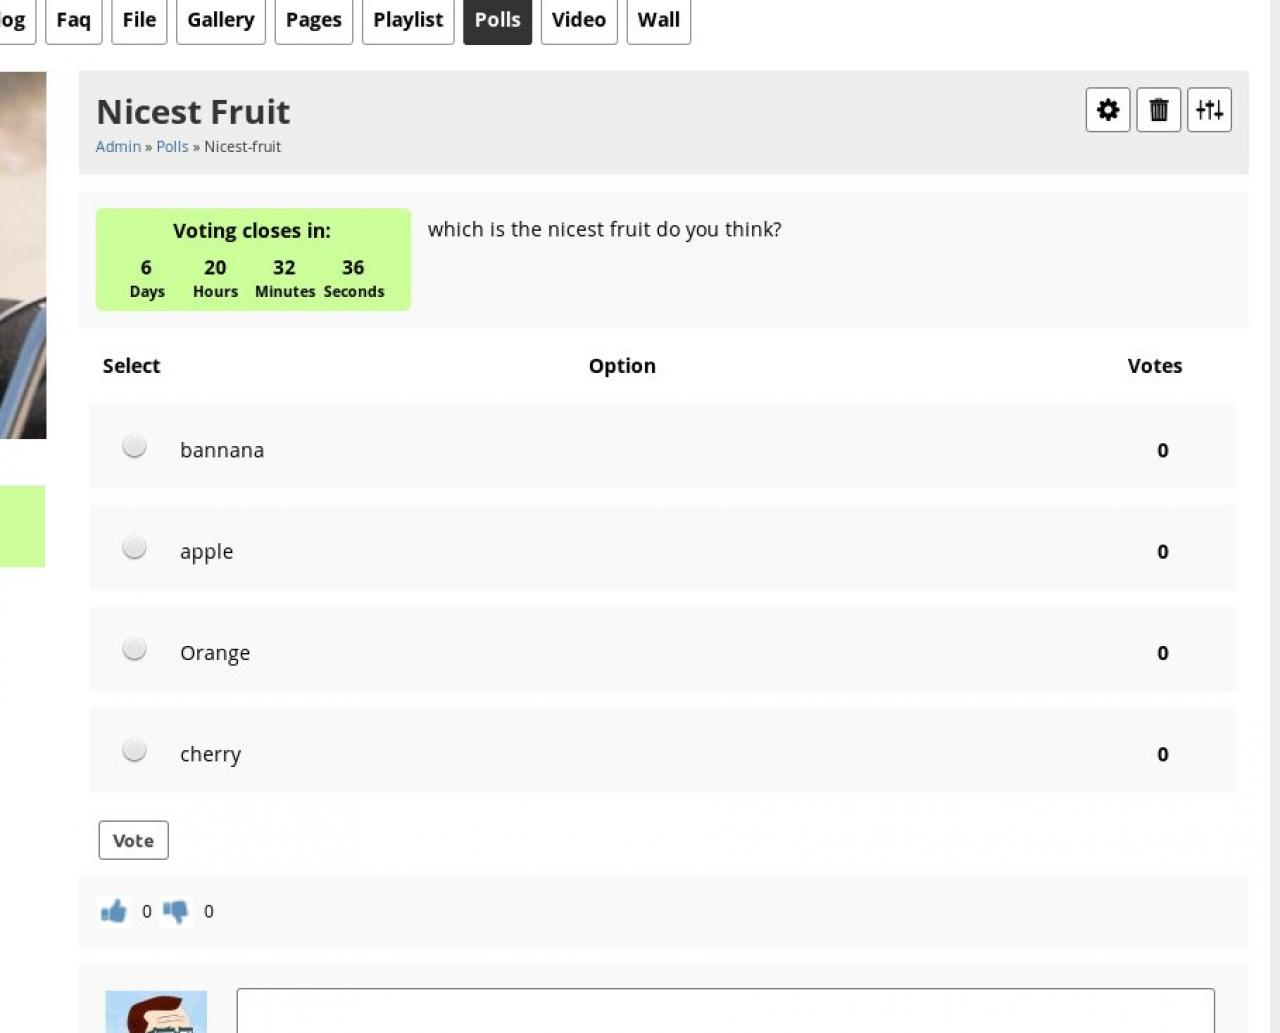Click the 'apple' option label
The image size is (1280, 1033).
pos(206,552)
